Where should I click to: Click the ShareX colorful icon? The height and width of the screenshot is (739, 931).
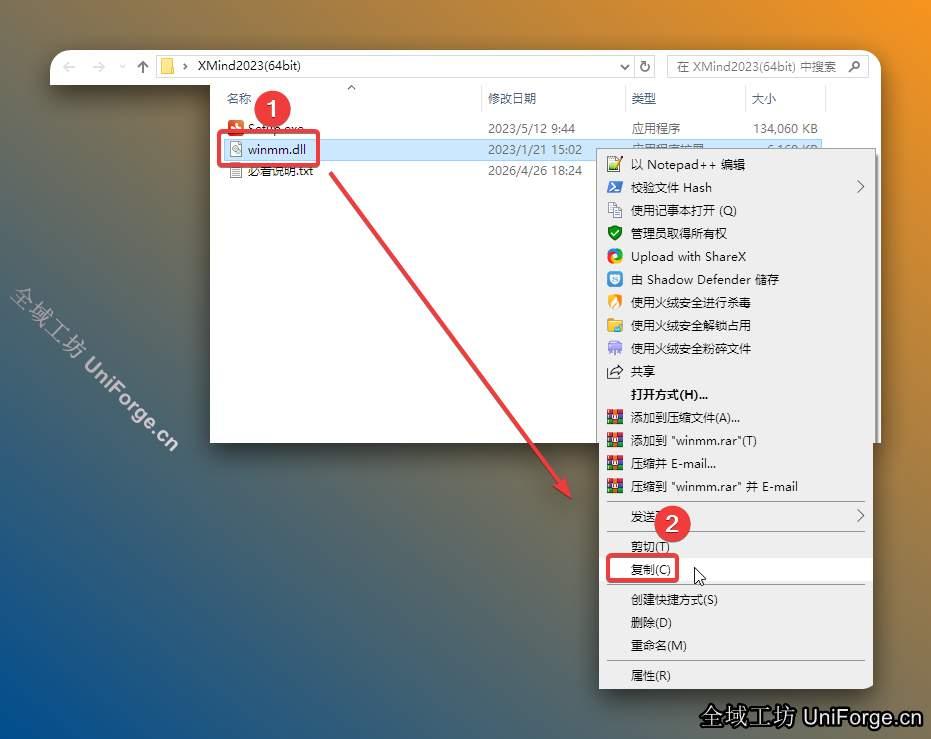point(615,256)
